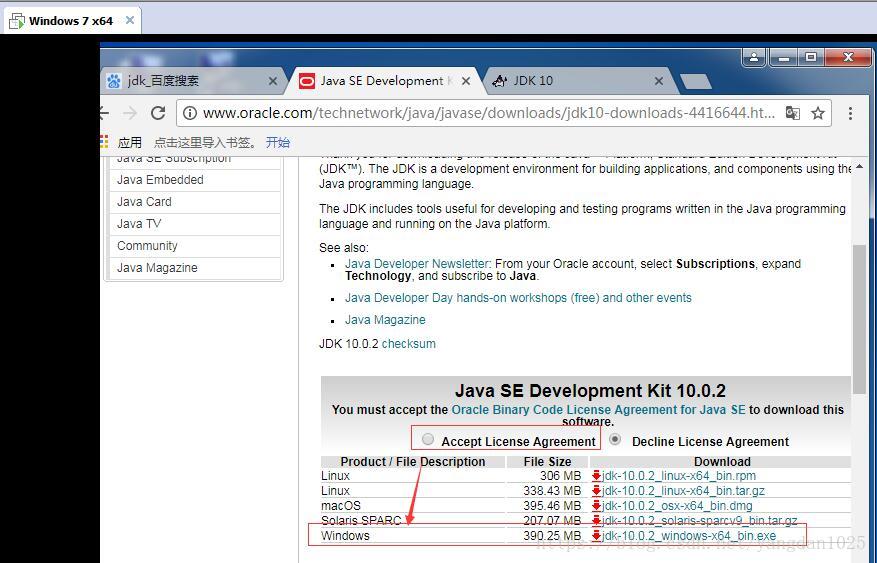
Task: Switch to the Java SE Development Kit tab
Action: [x=385, y=81]
